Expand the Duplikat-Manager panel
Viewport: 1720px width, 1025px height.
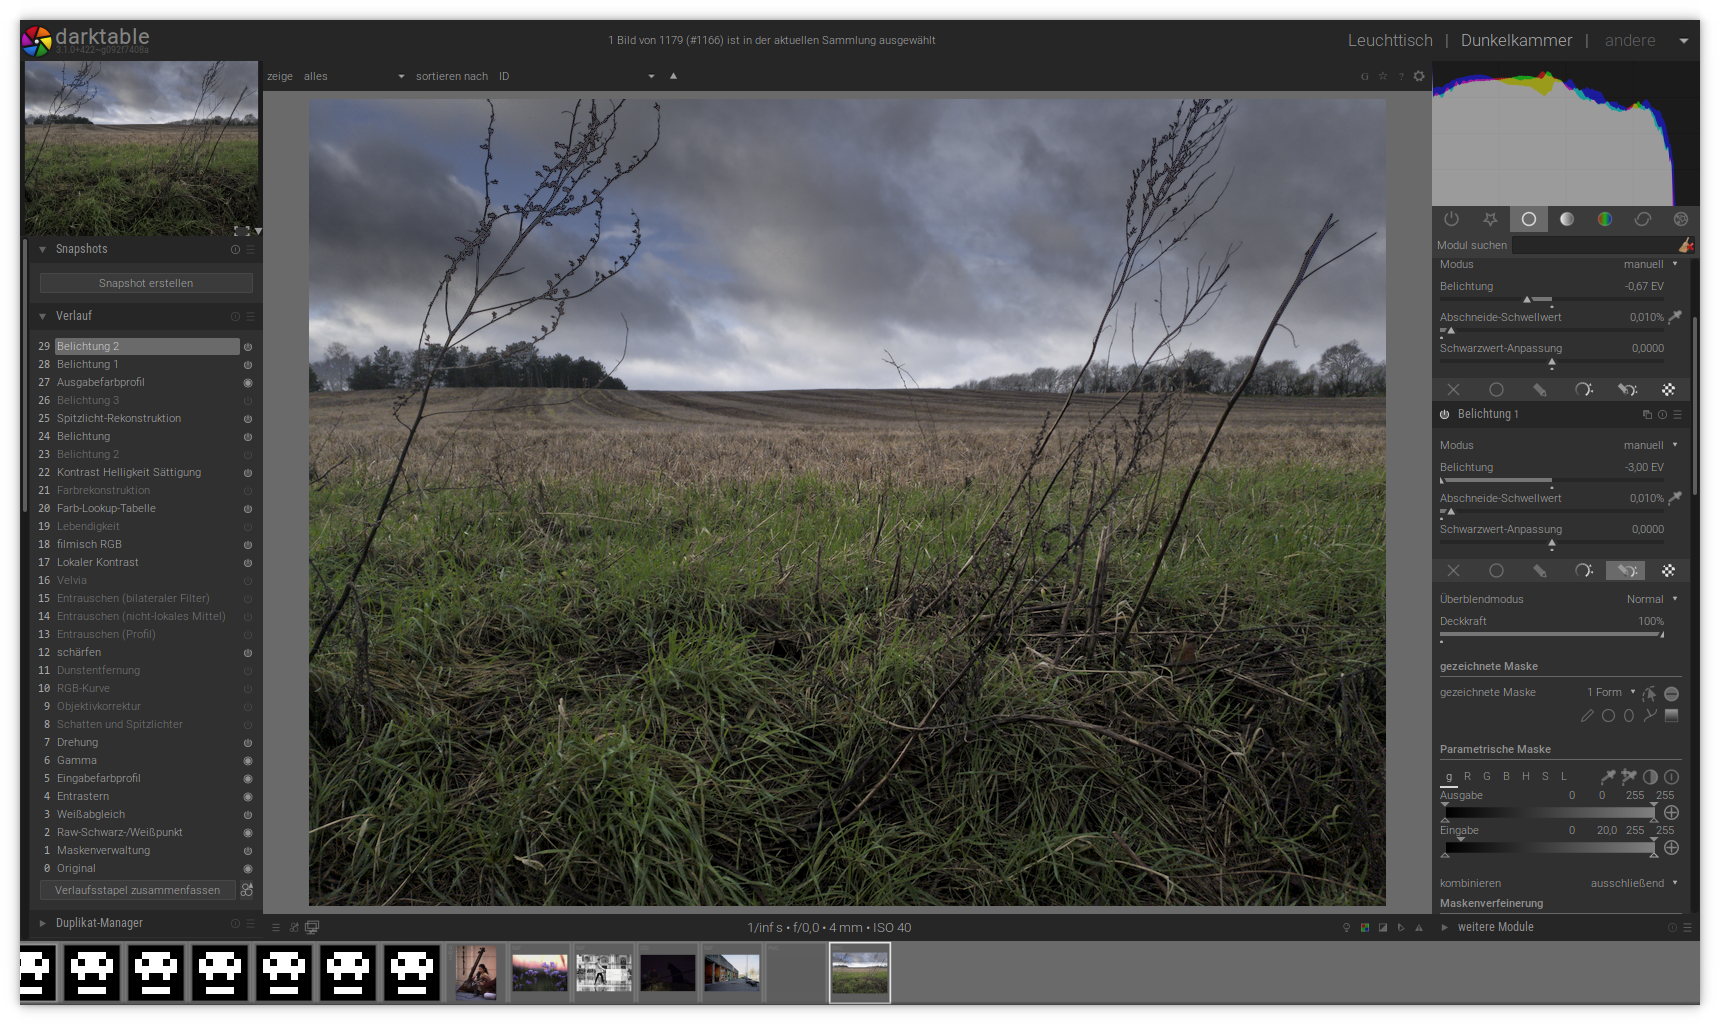[x=43, y=923]
